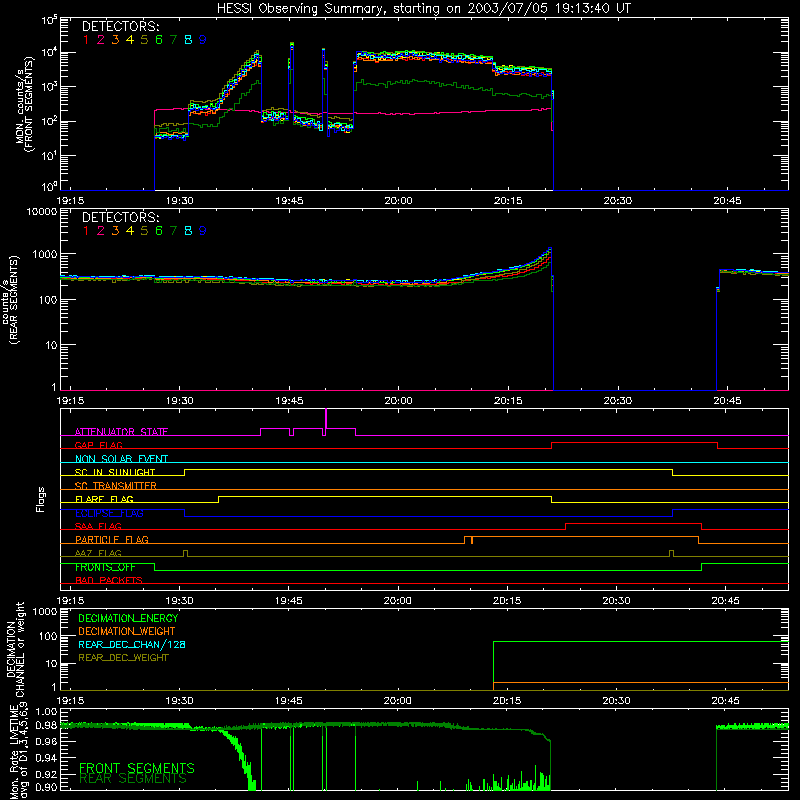The image size is (800, 800).
Task: Click '20:15' tick under the decimation plot
Action: tap(507, 701)
